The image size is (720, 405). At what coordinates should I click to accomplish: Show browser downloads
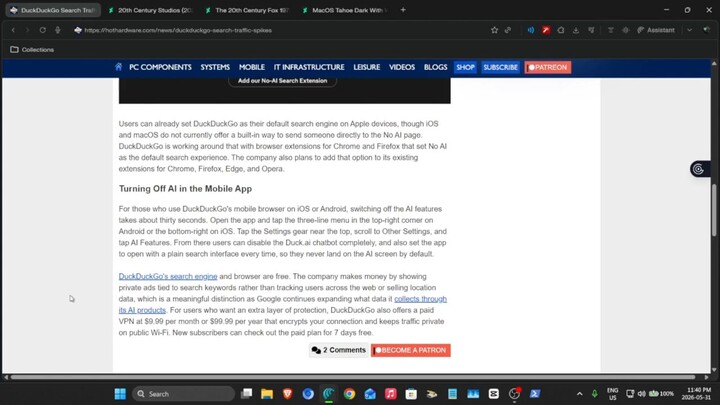(576, 30)
